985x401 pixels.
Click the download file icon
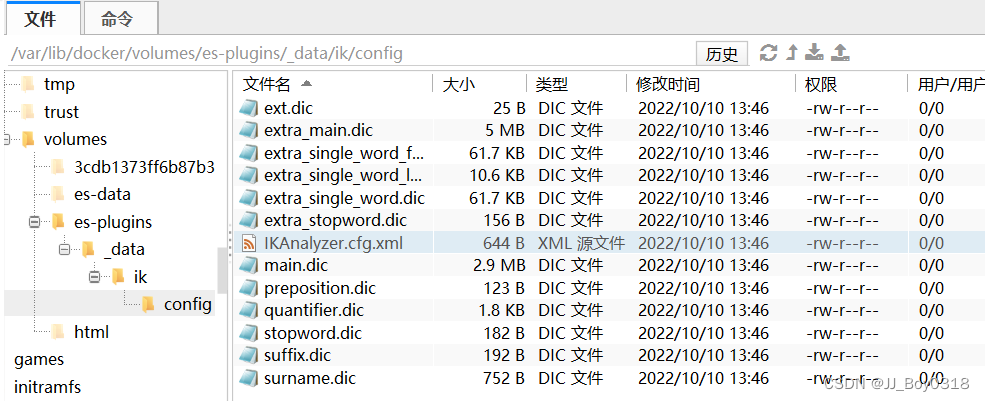click(x=814, y=53)
